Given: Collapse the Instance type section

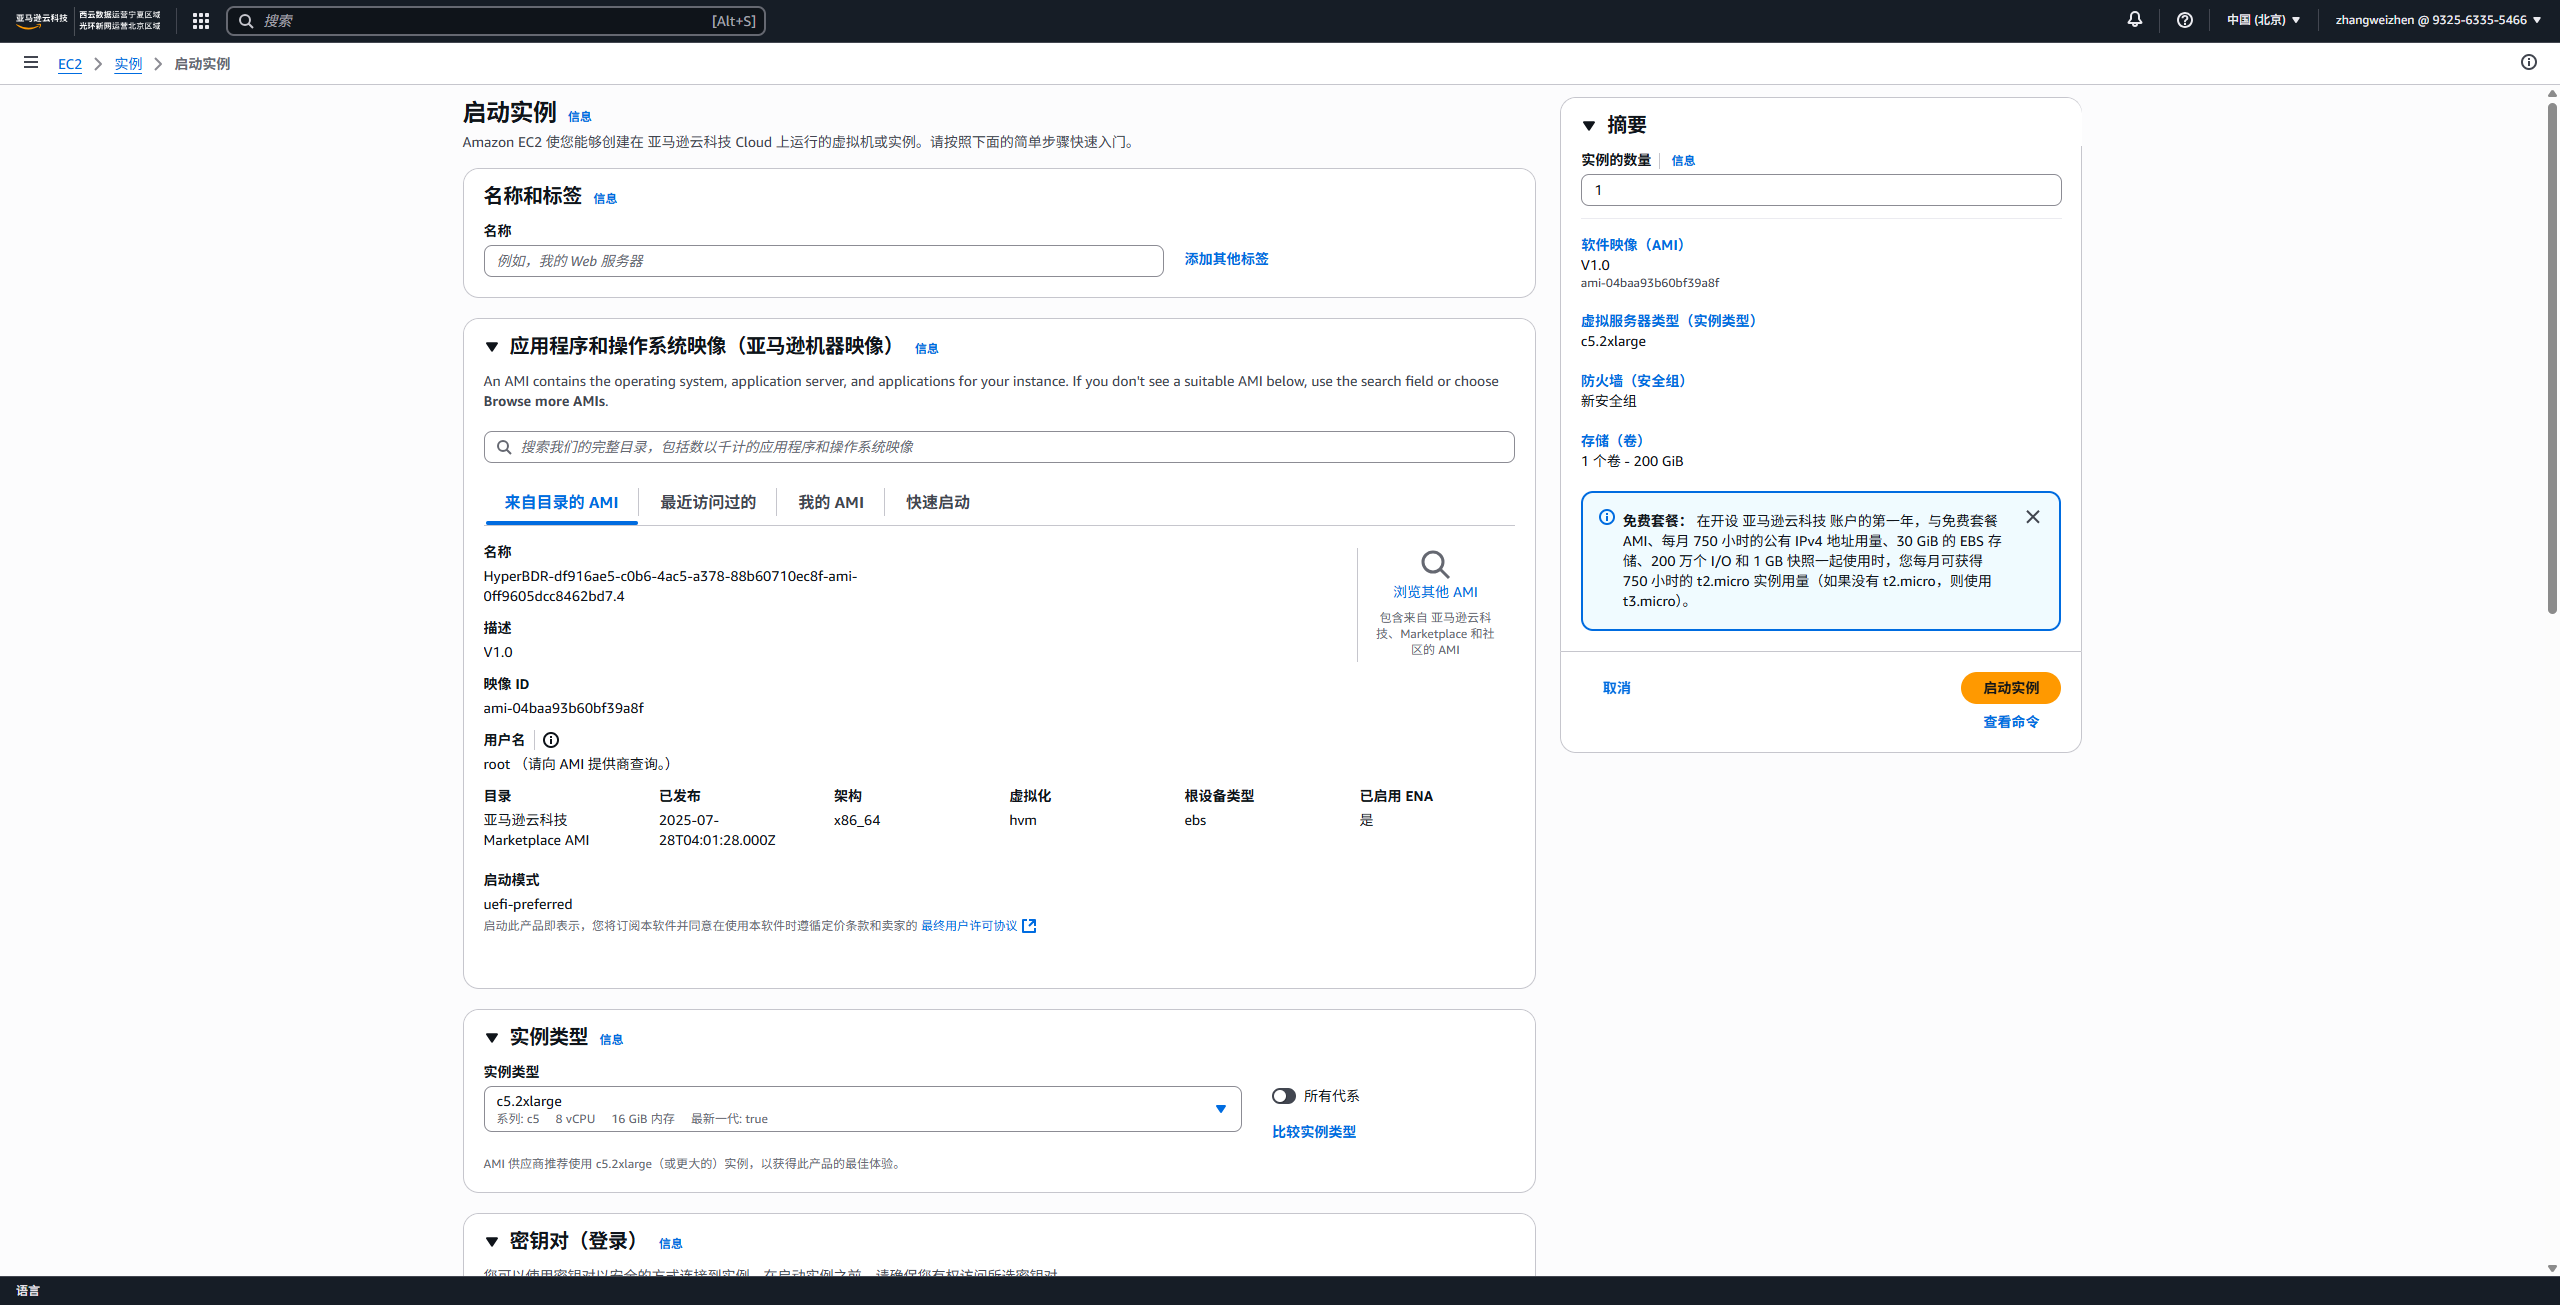Looking at the screenshot, I should point(492,1038).
